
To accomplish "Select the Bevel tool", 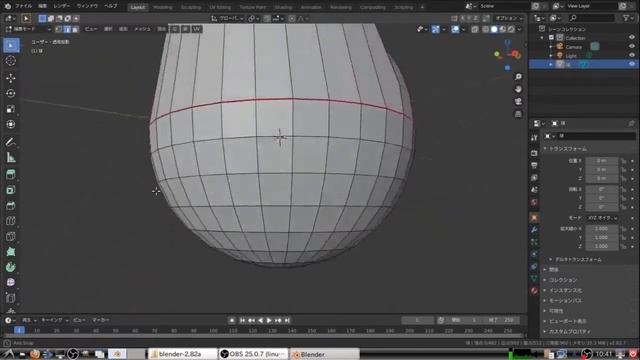I will tap(11, 206).
